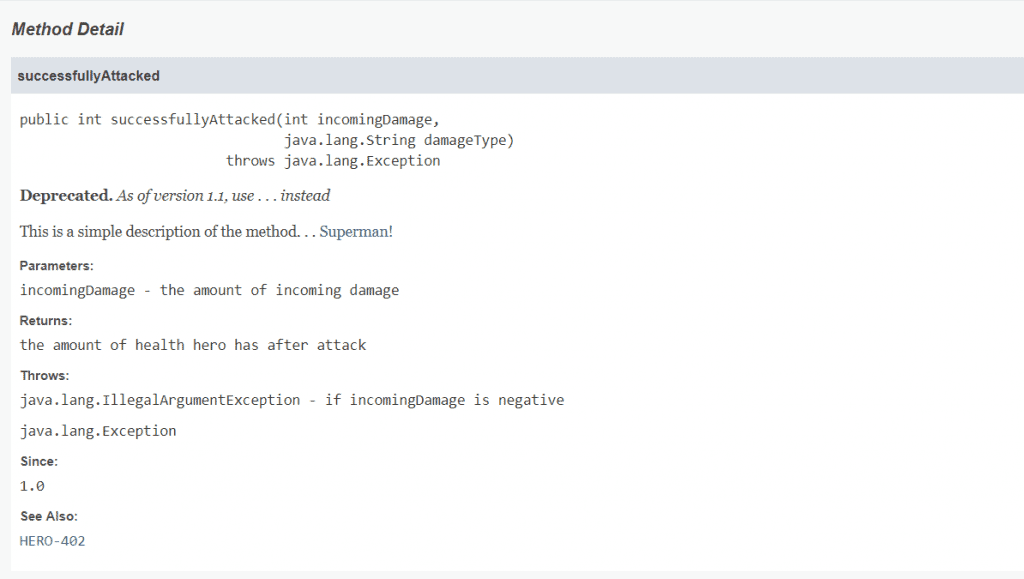Click the Method Detail heading
The image size is (1024, 579).
(x=68, y=29)
